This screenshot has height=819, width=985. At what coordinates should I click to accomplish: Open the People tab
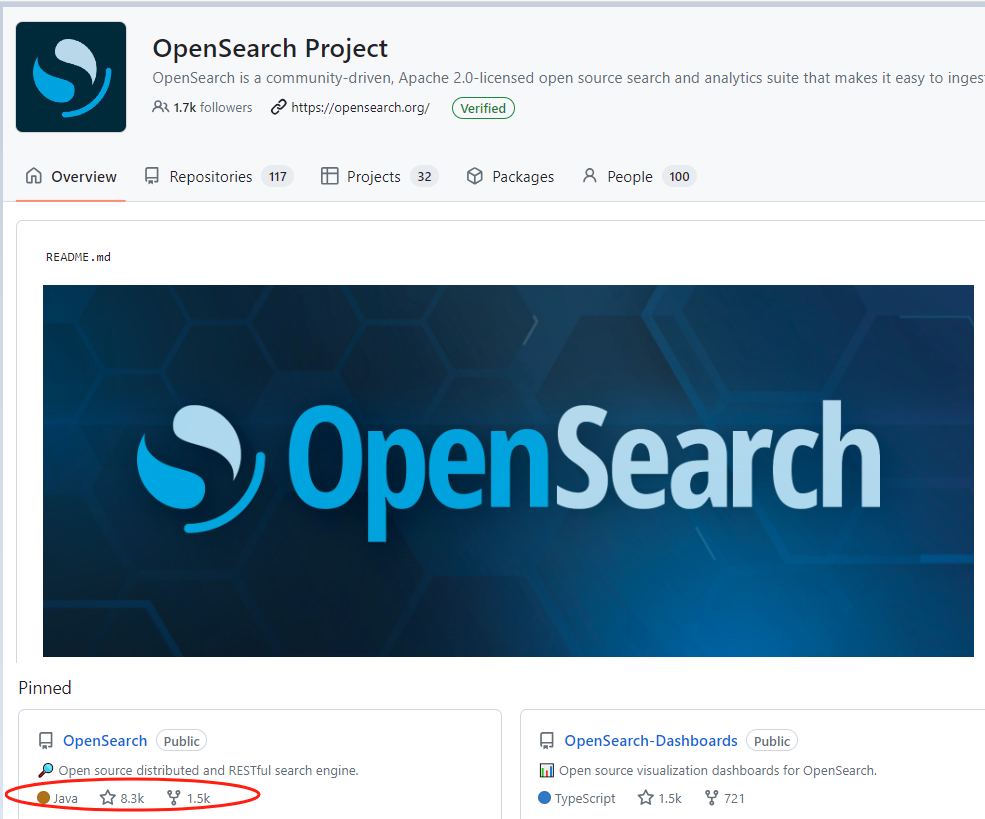click(639, 176)
